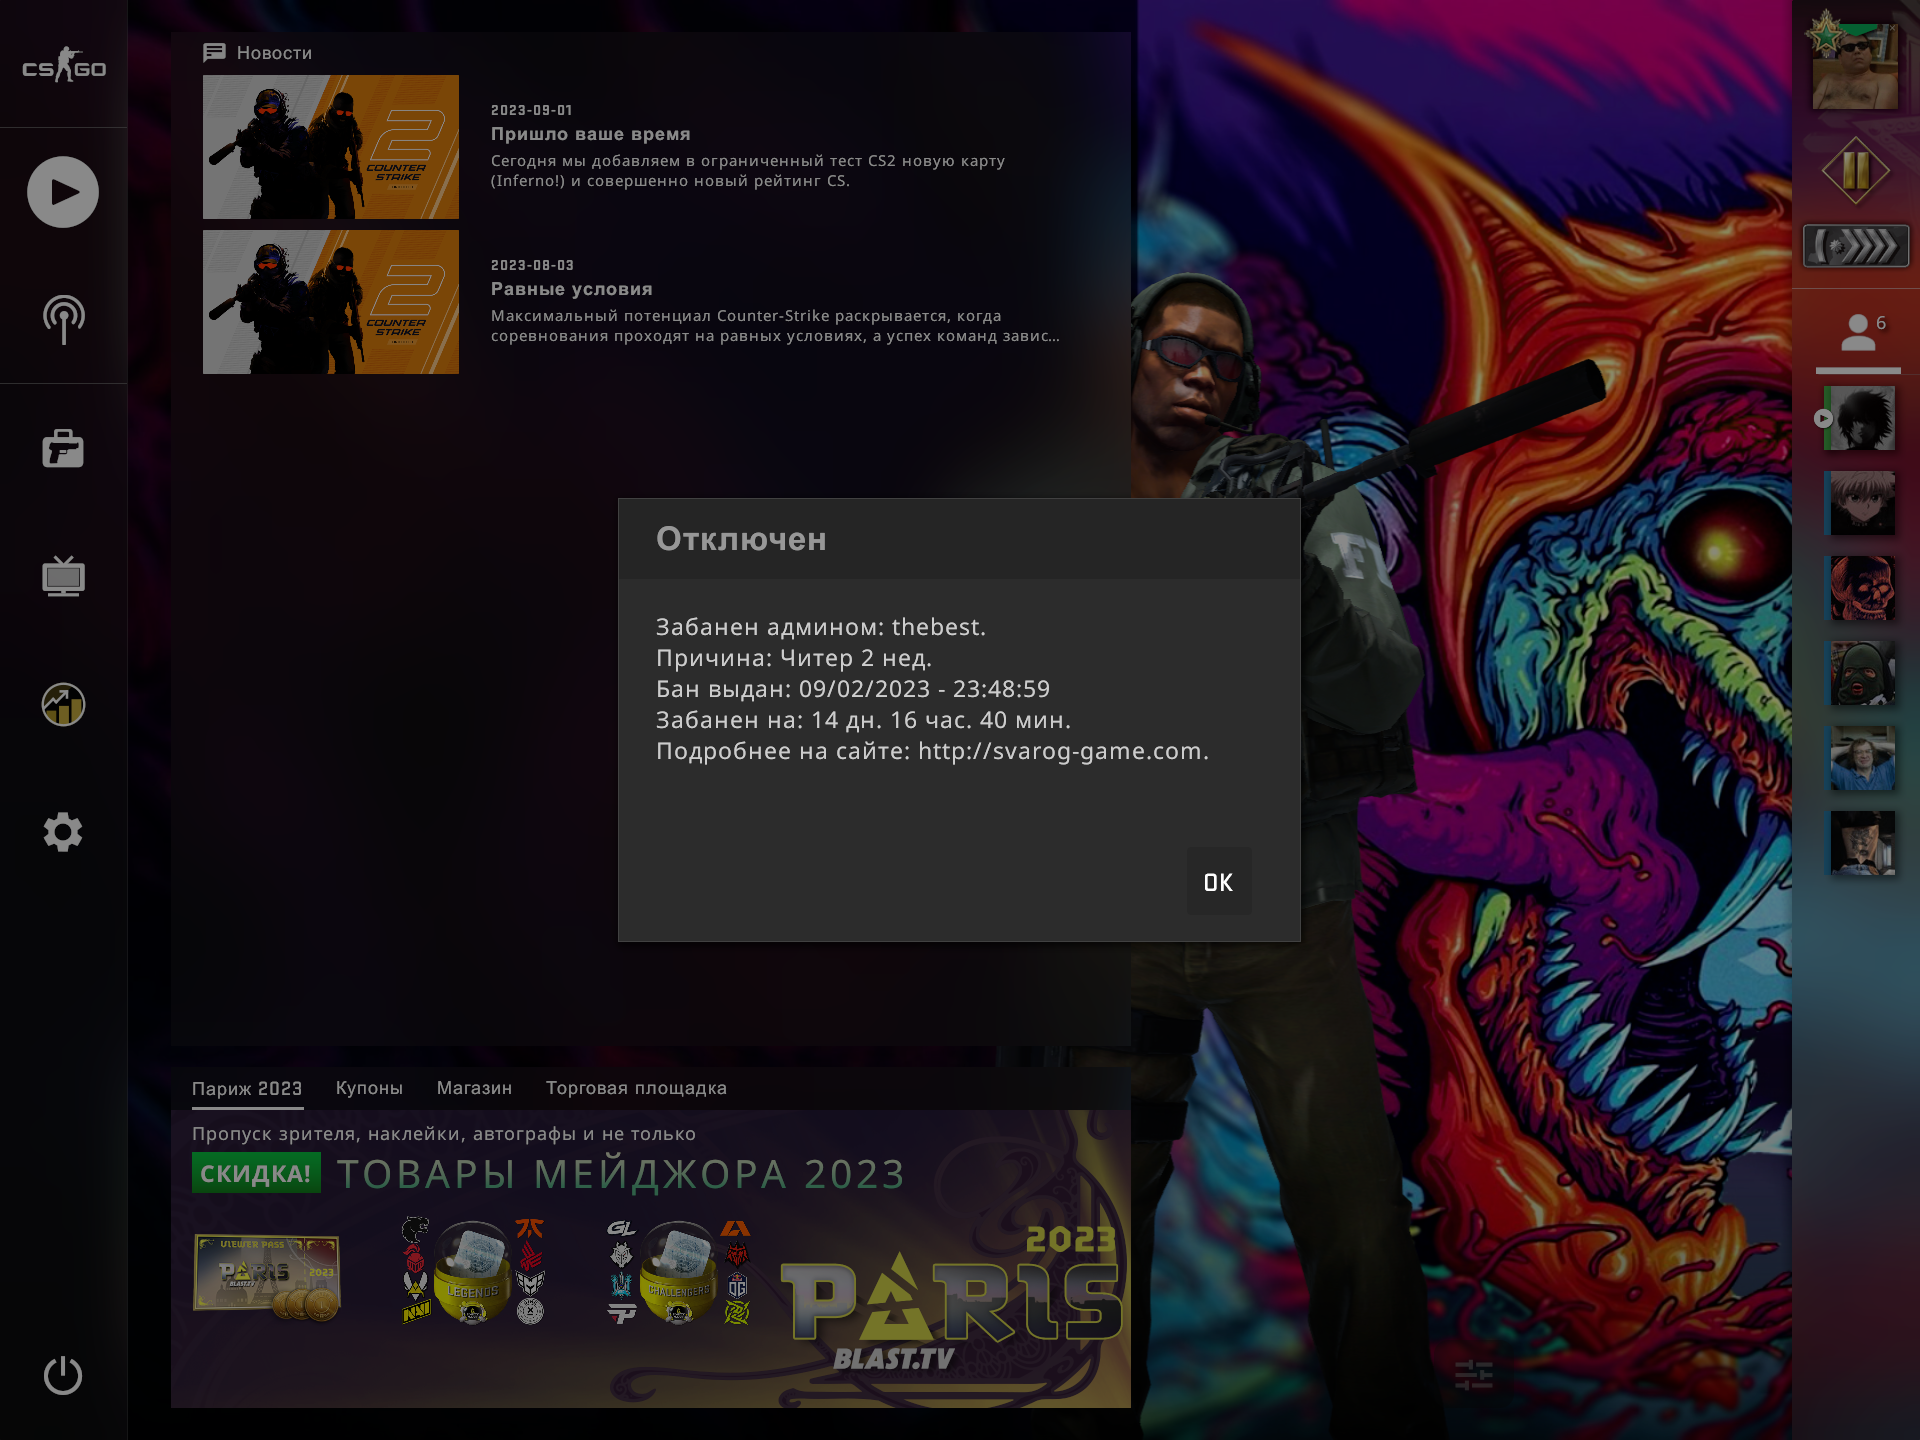Select the light-haired anime friend avatar
Screen dimensions: 1920x1440
pyautogui.click(x=1860, y=504)
